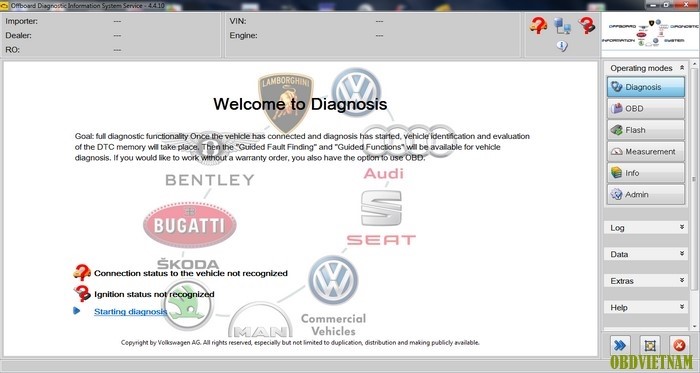Open the Info mode
This screenshot has height=373, width=700.
click(646, 173)
